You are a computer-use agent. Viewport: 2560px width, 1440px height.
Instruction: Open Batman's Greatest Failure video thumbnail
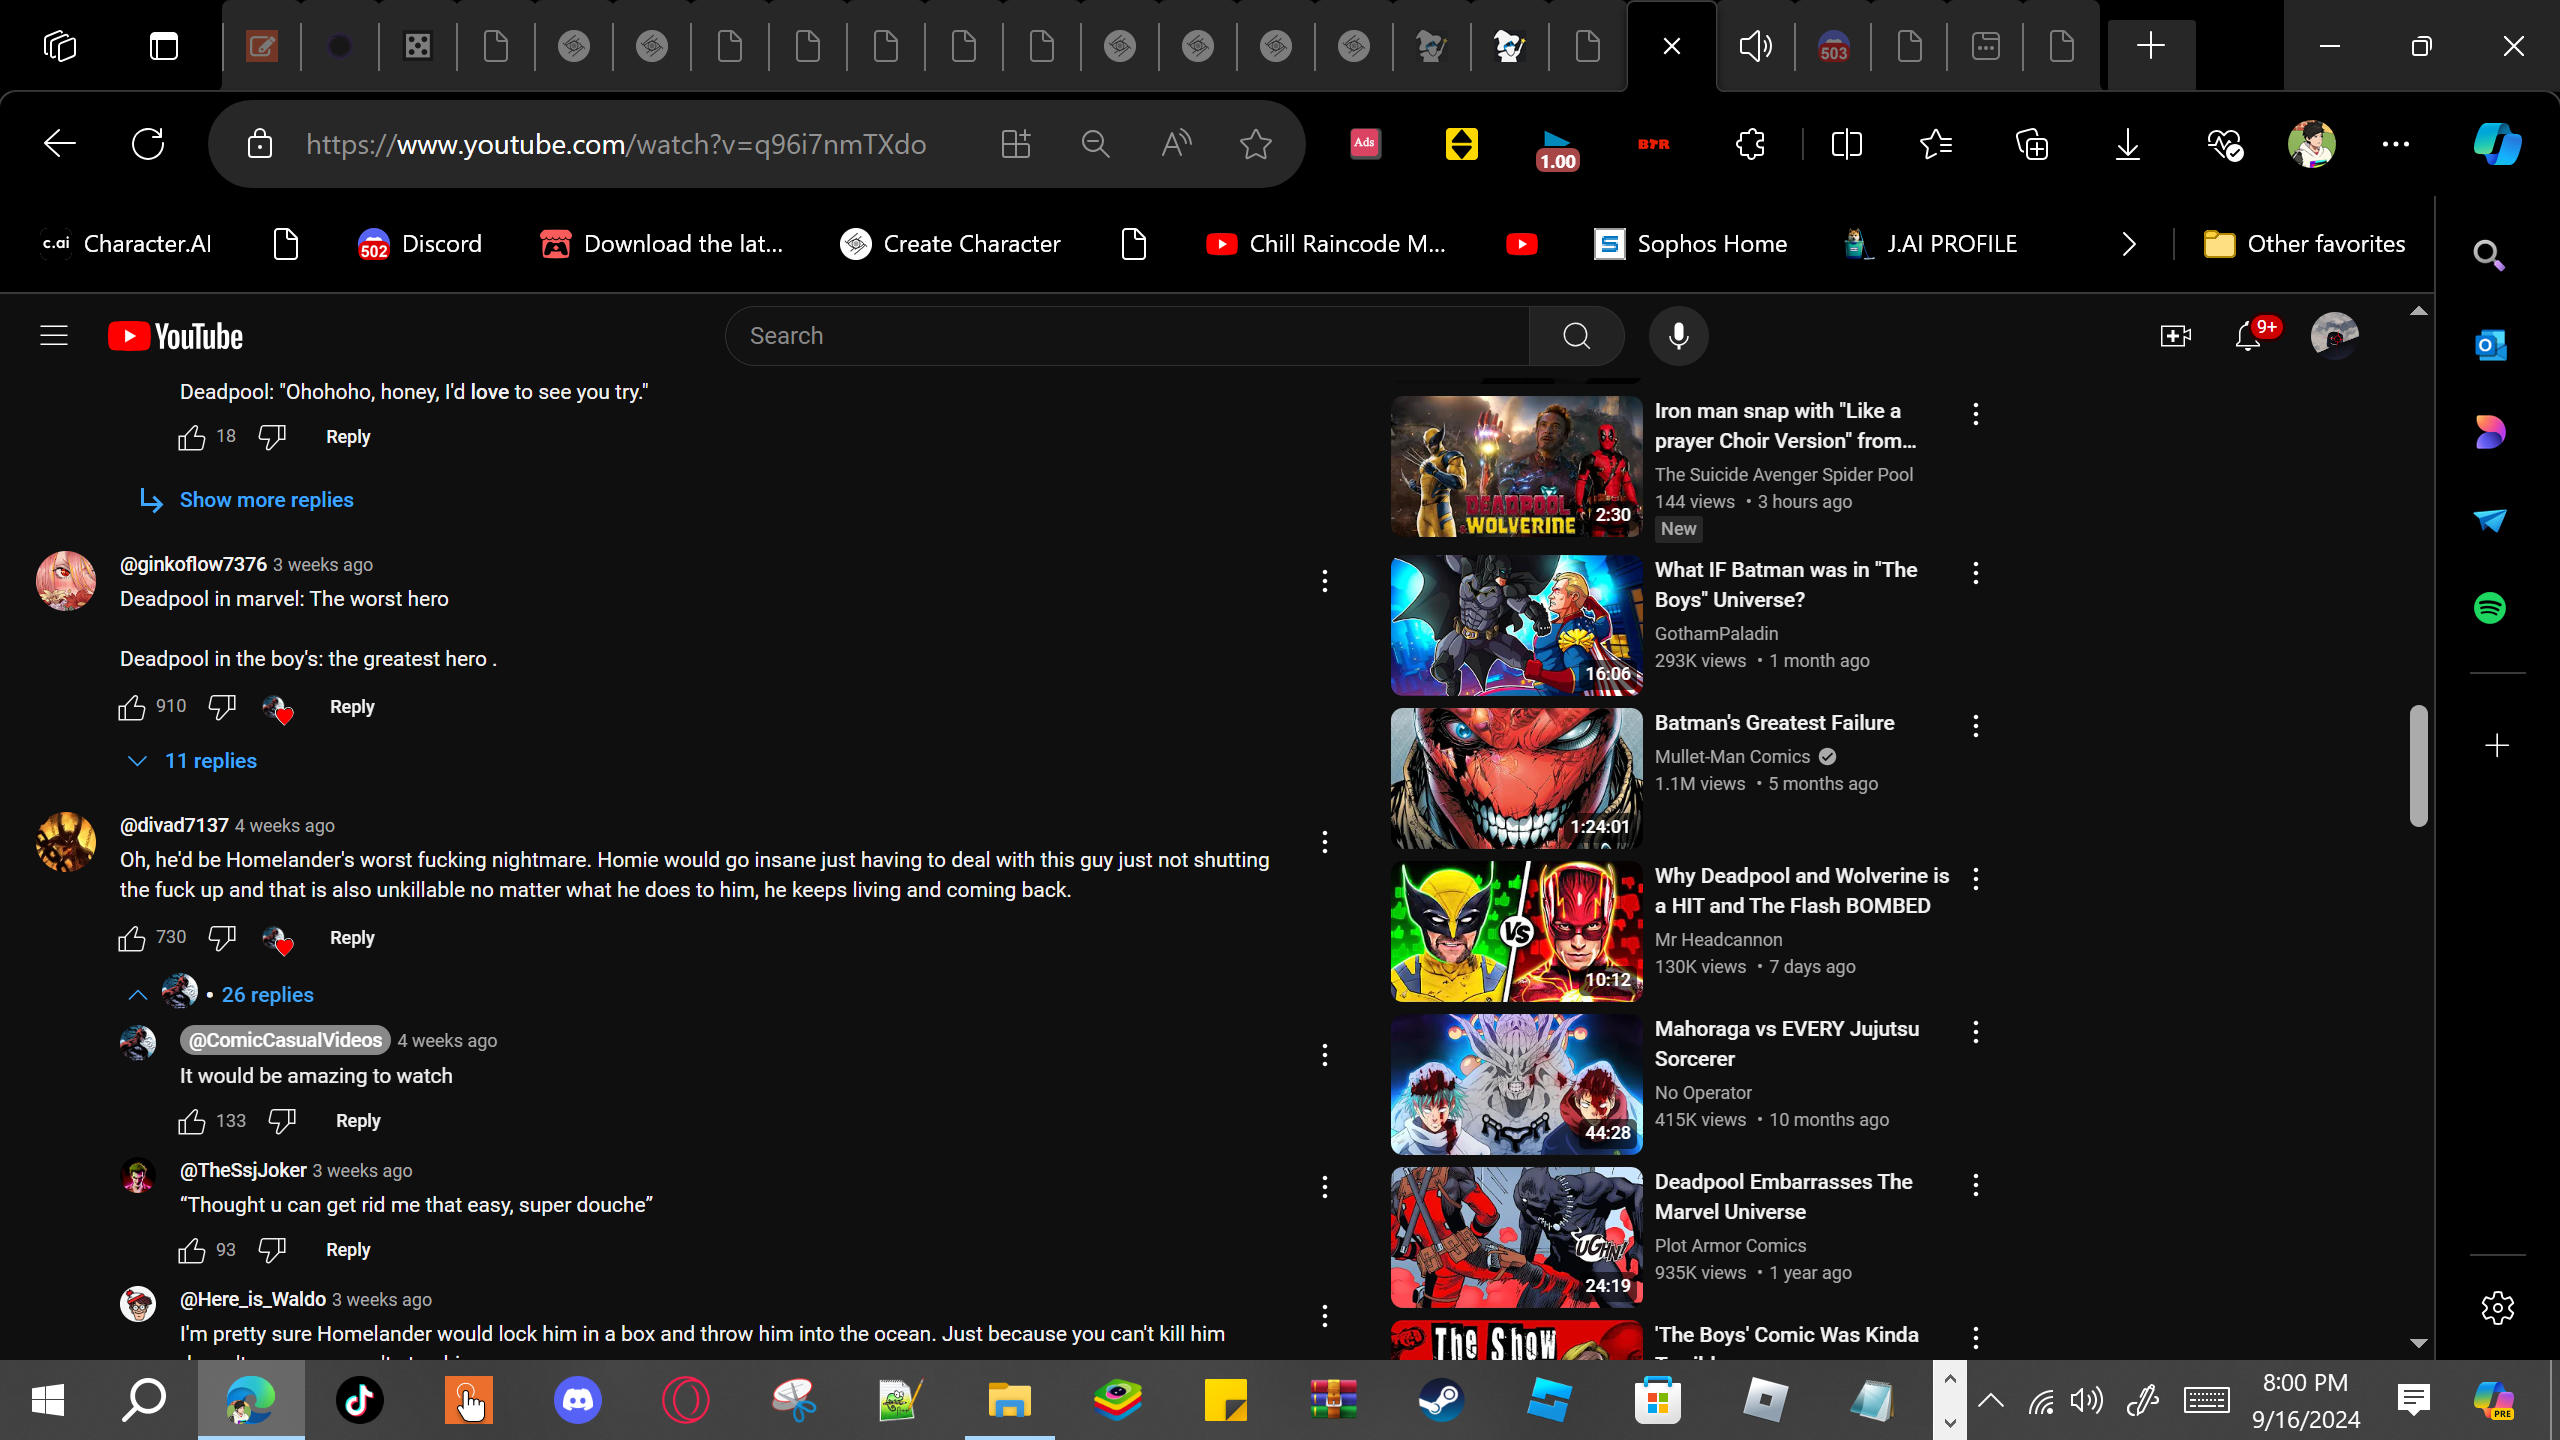click(1516, 778)
